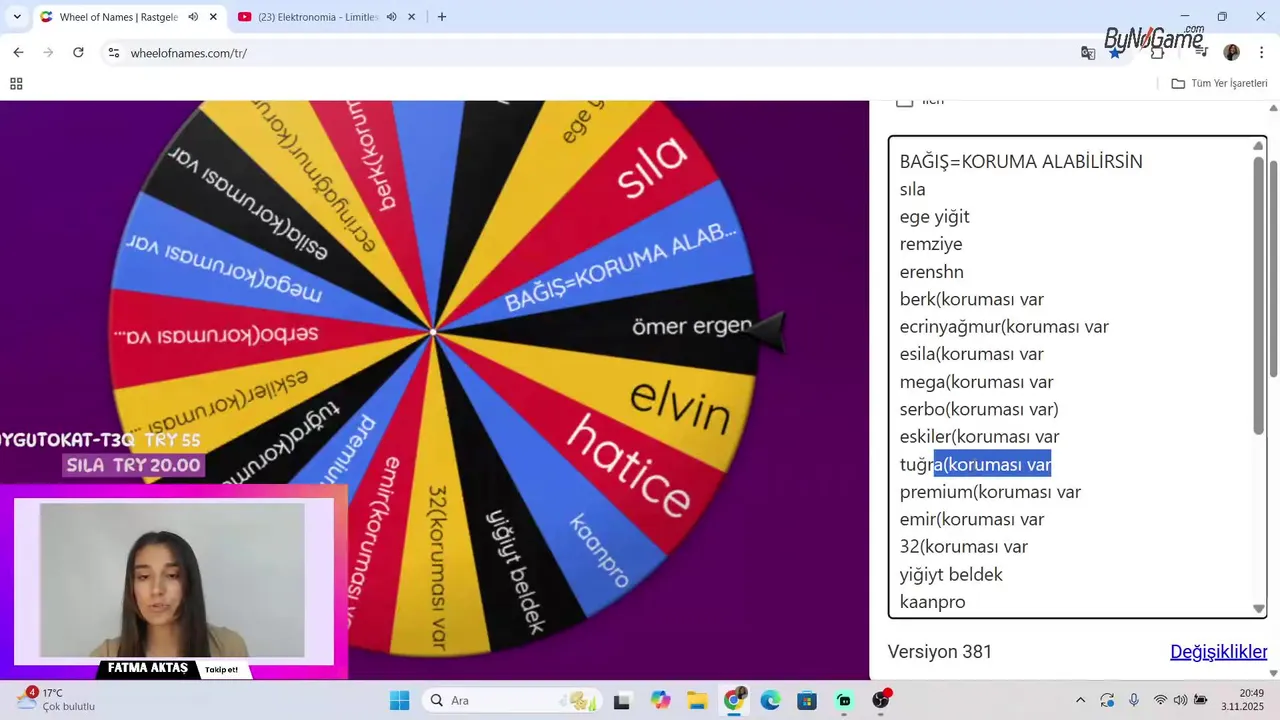
Task: Open the Değişiklikler link
Action: click(x=1219, y=652)
